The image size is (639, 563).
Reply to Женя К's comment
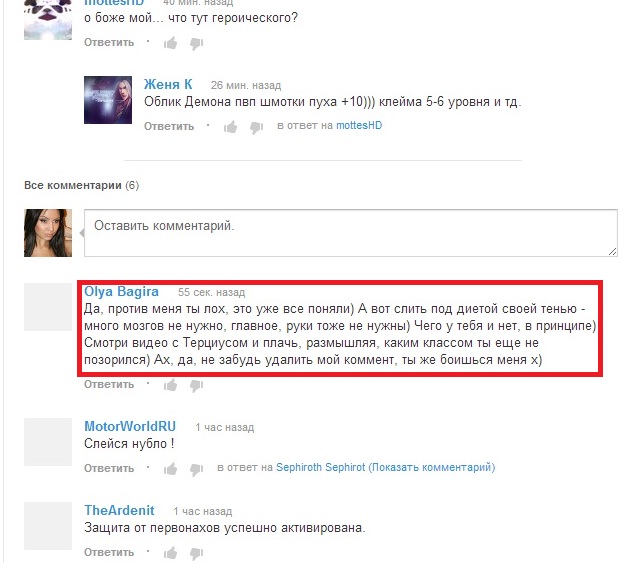click(x=169, y=126)
